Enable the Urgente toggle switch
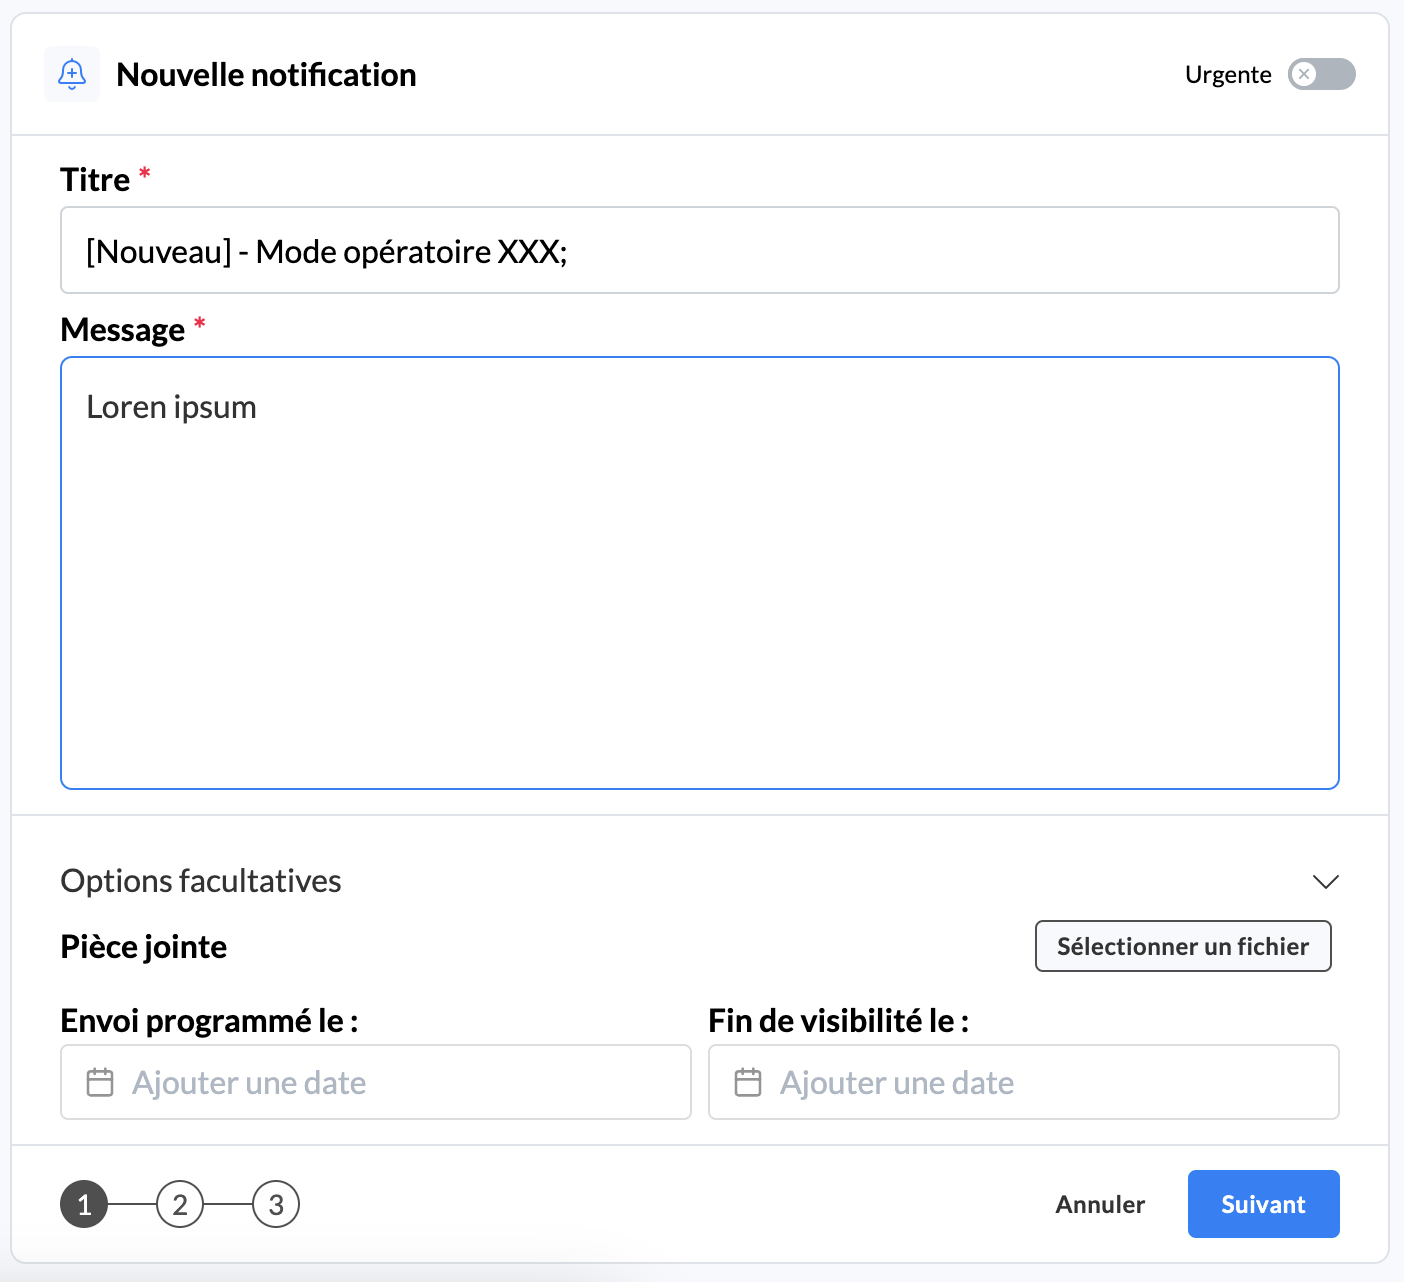Screen dimensions: 1404x1282 click(1321, 74)
